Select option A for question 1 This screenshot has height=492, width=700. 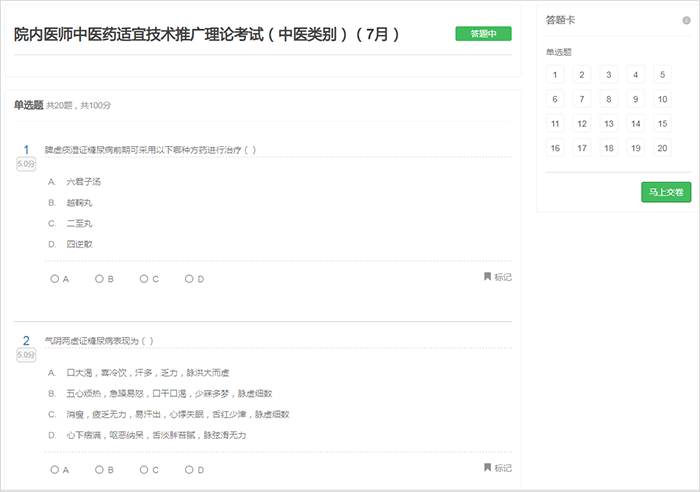(55, 279)
